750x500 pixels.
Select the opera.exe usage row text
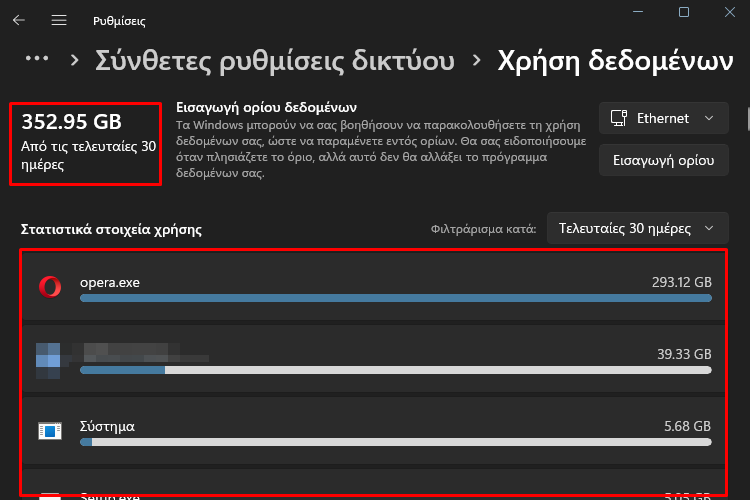point(110,283)
